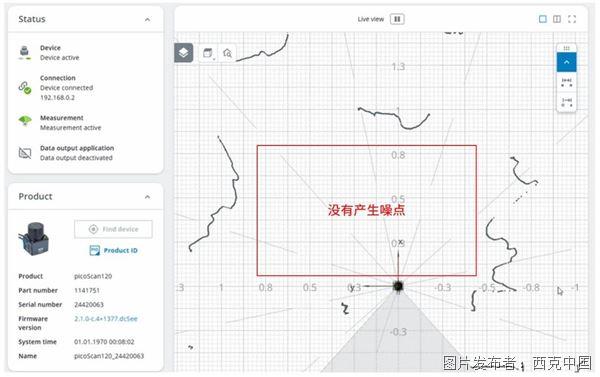Open the view perspective cube dropdown
Viewport: 600px width, 377px height.
(x=208, y=53)
